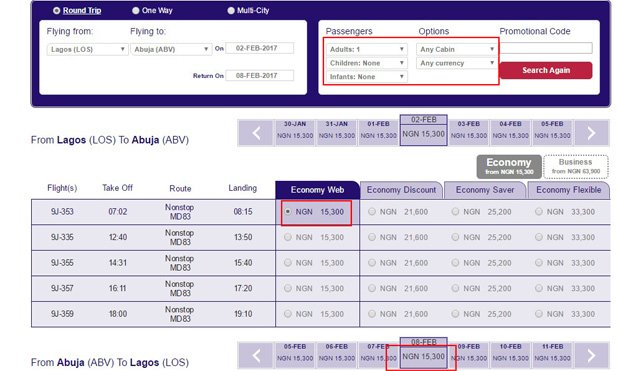
Task: Pick Economy Flexible fare for flight 9J-359
Action: 539,314
